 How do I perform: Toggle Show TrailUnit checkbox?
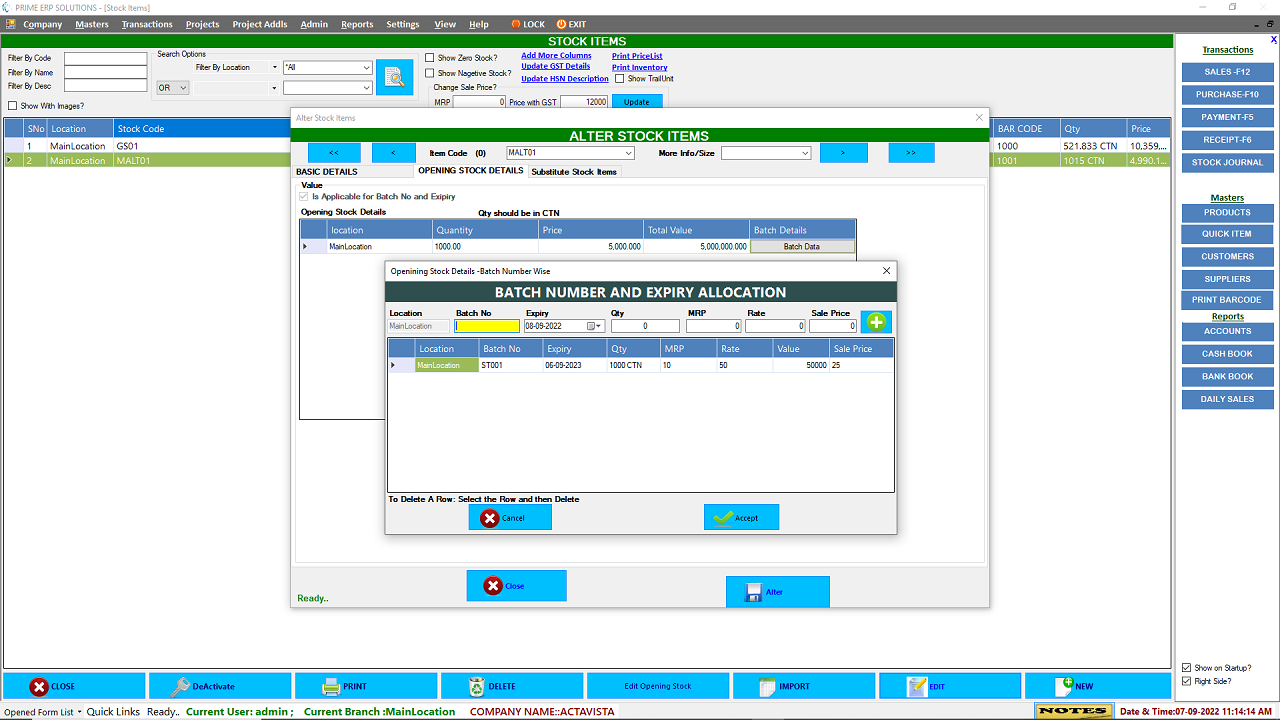pos(620,79)
